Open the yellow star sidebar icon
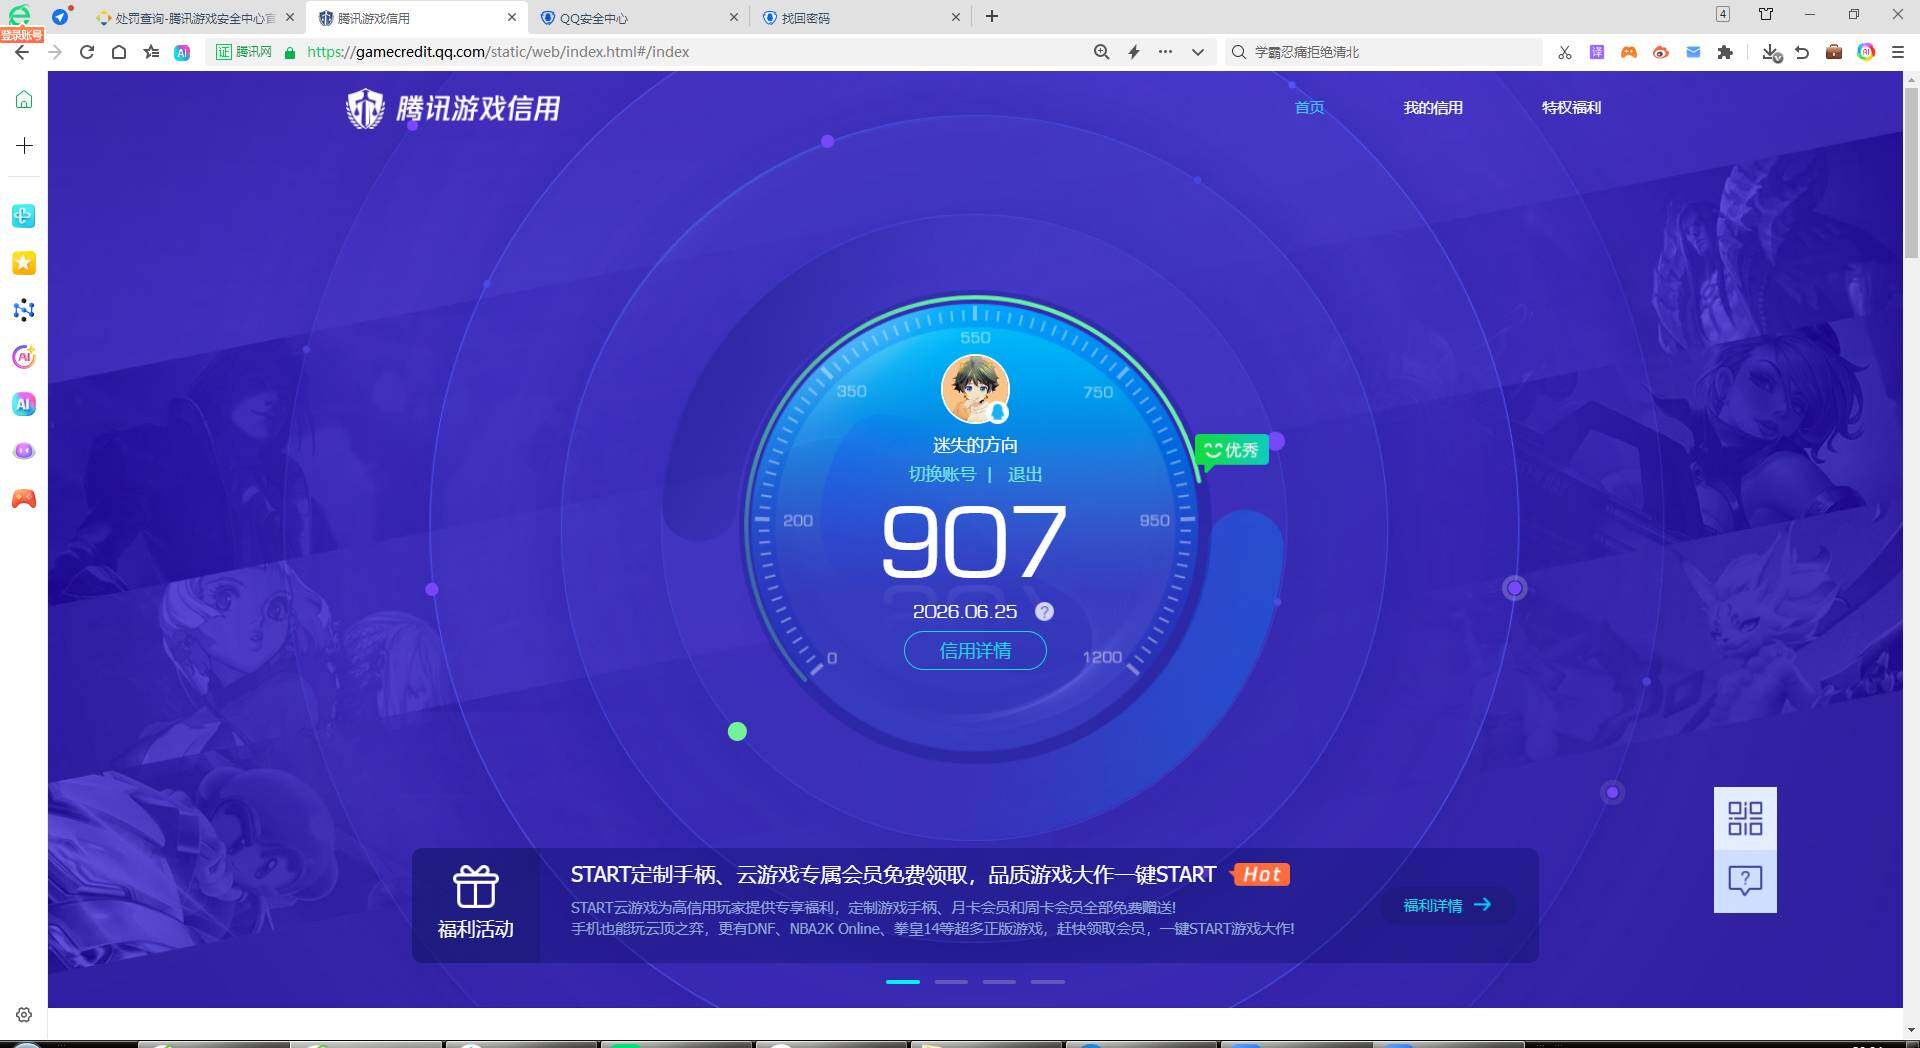 [24, 263]
